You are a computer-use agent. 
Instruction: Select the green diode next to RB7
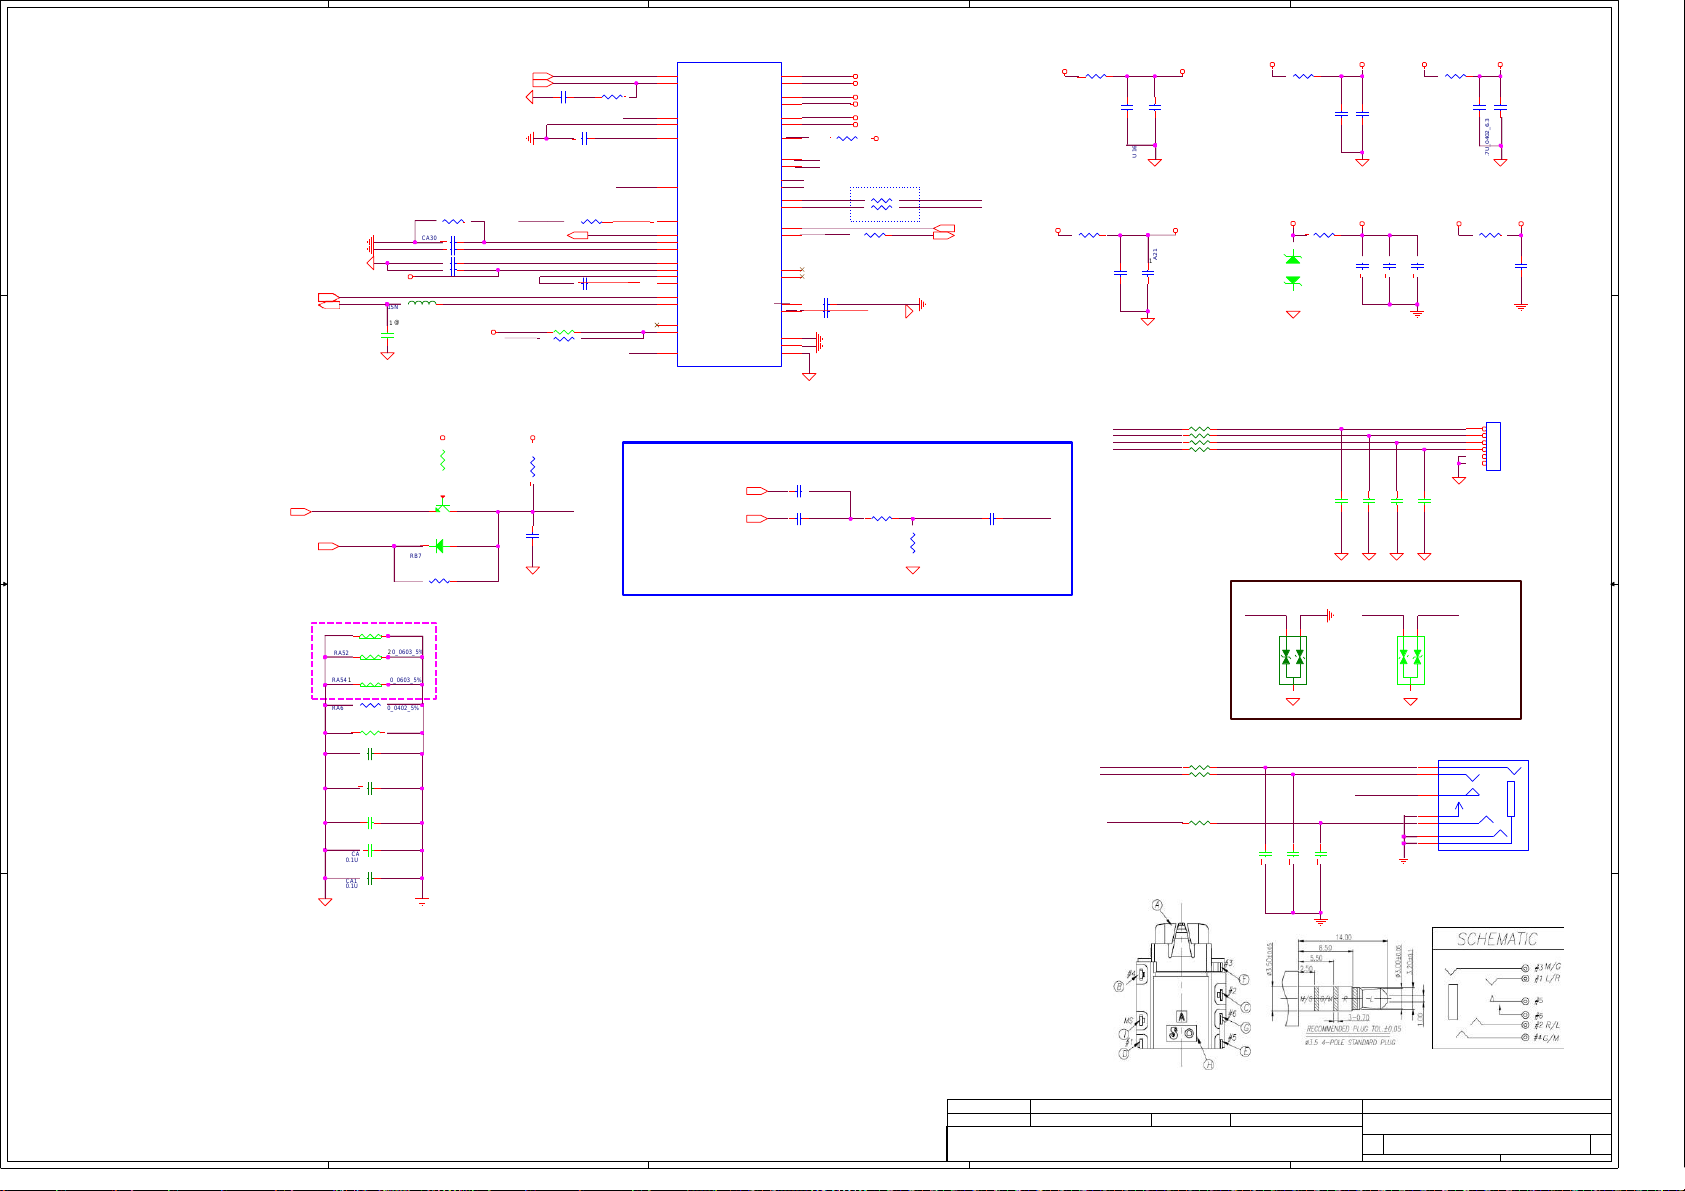tap(438, 546)
